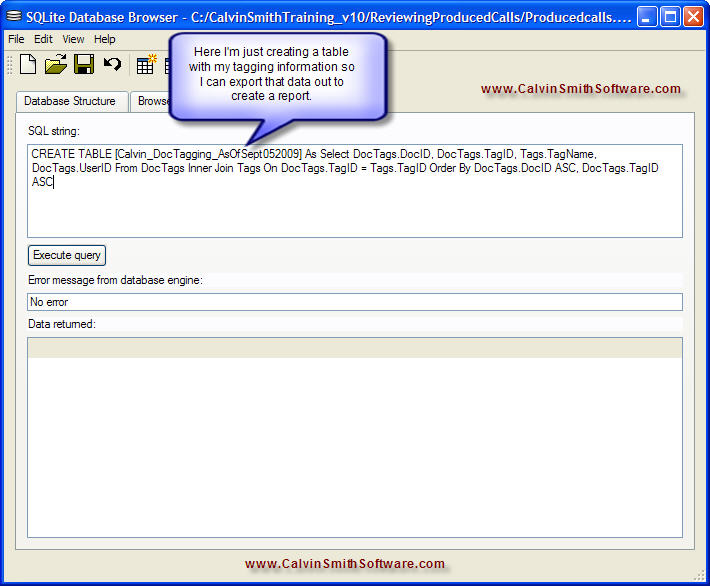This screenshot has width=710, height=586.
Task: Switch to the Database Structure tab
Action: tap(70, 101)
